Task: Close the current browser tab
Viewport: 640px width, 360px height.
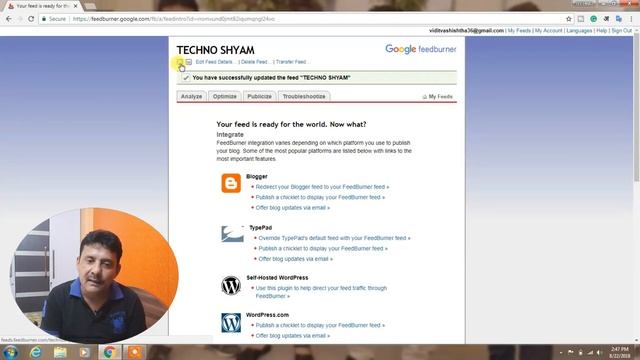Action: [76, 6]
